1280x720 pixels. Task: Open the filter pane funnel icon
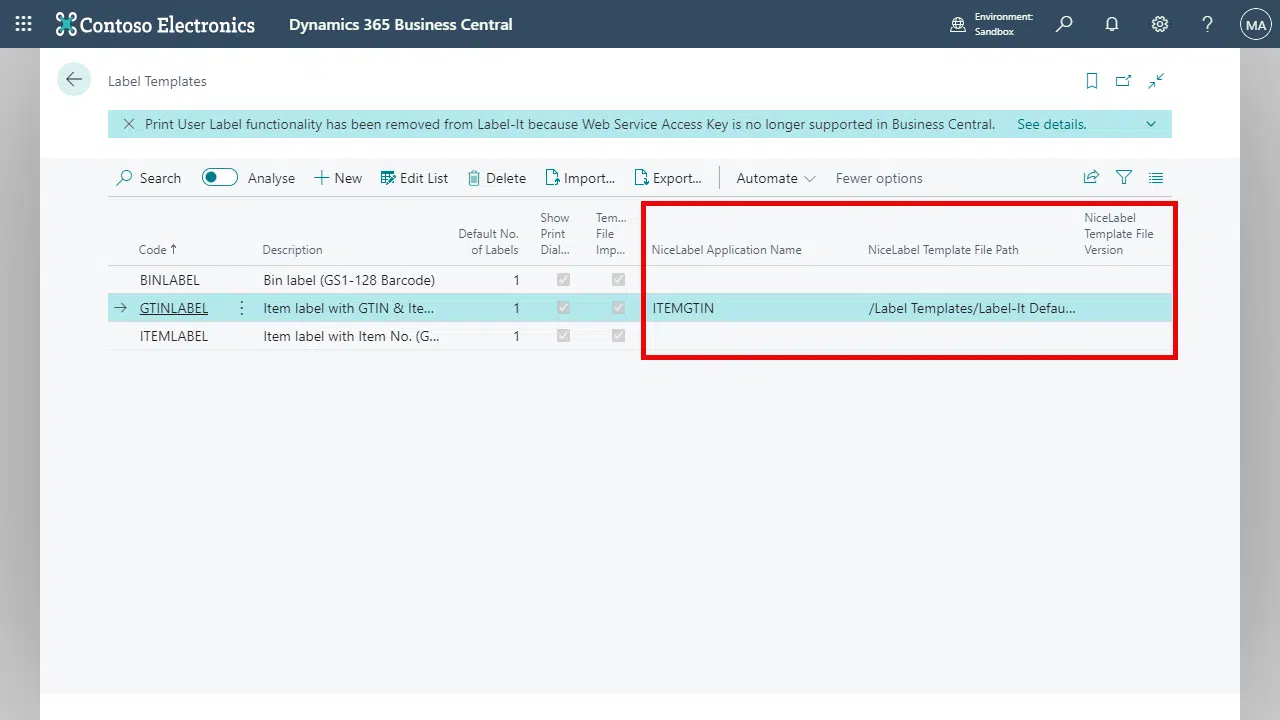click(1124, 178)
